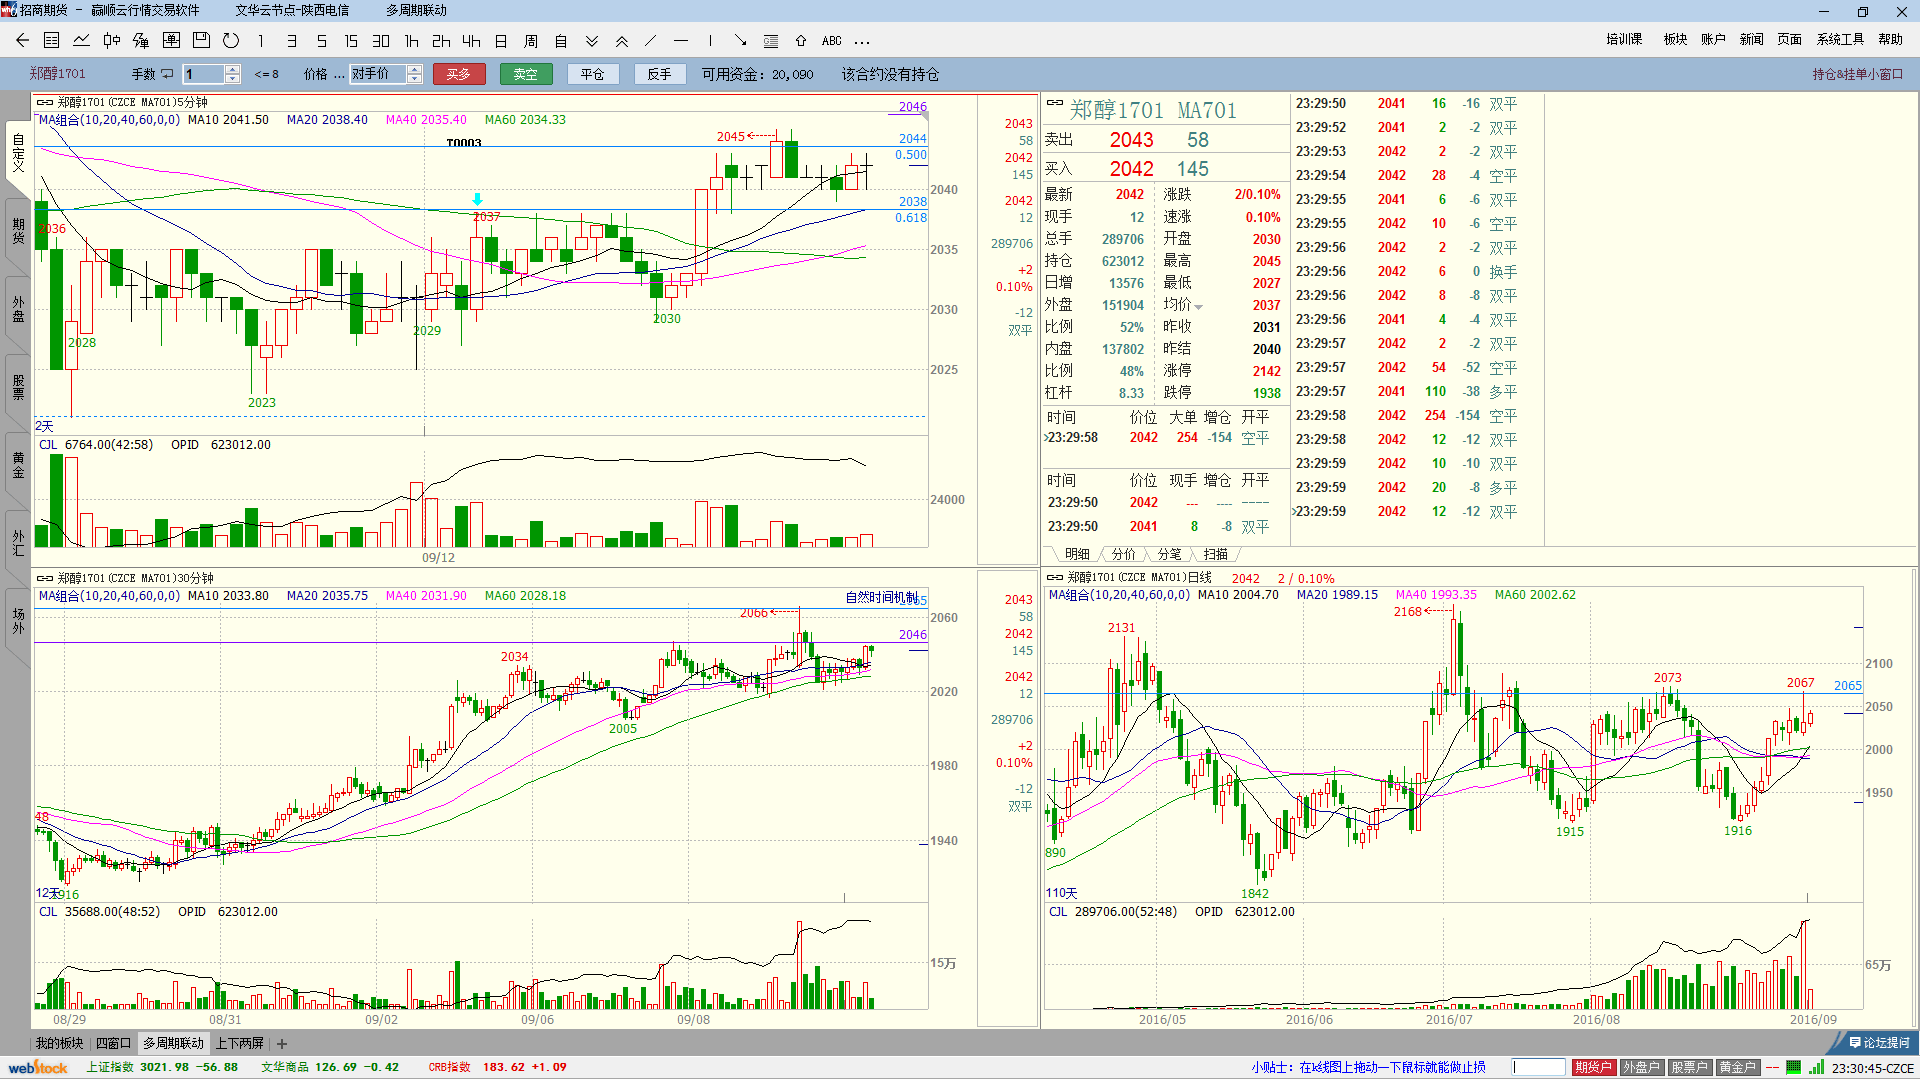The width and height of the screenshot is (1920, 1080).
Task: Select the 自定义 sidebar tab
Action: tap(18, 153)
